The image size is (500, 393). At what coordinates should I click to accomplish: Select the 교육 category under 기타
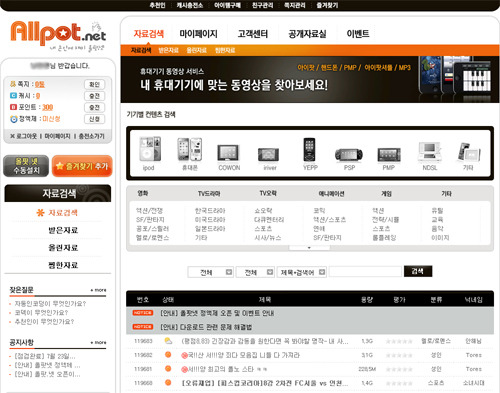tap(437, 220)
